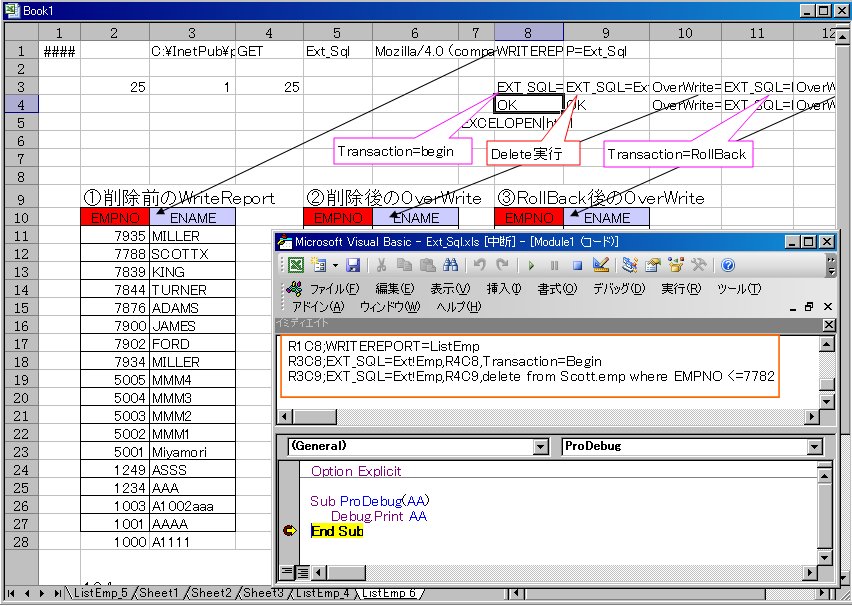
Task: Select the OK cell in column 8
Action: click(x=528, y=104)
